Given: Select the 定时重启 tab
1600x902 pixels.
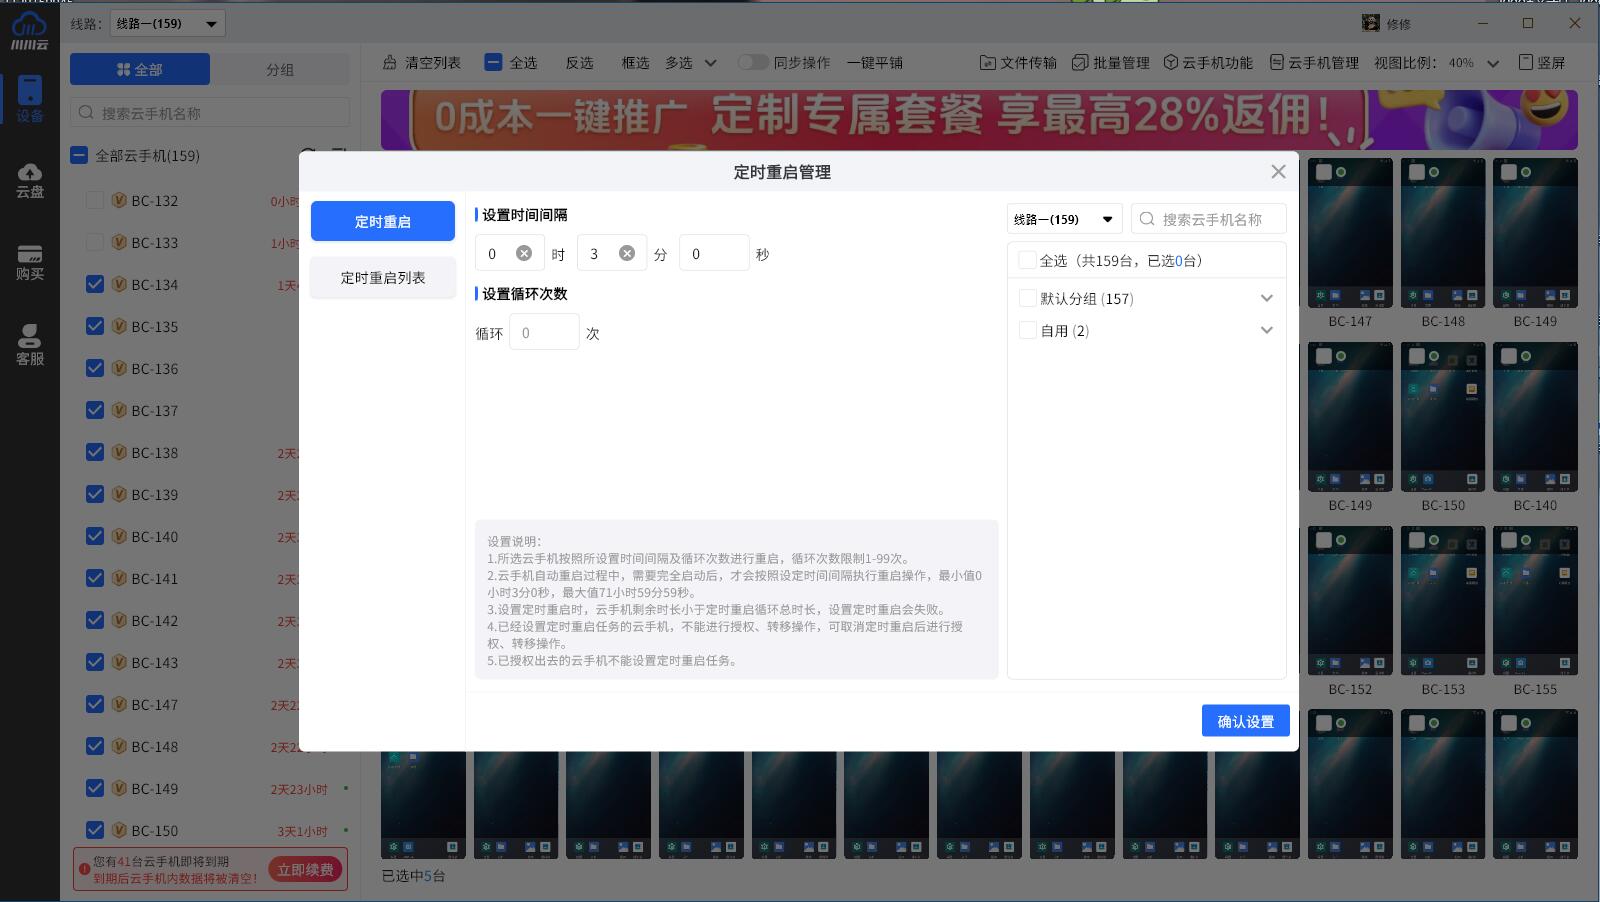Looking at the screenshot, I should point(383,222).
